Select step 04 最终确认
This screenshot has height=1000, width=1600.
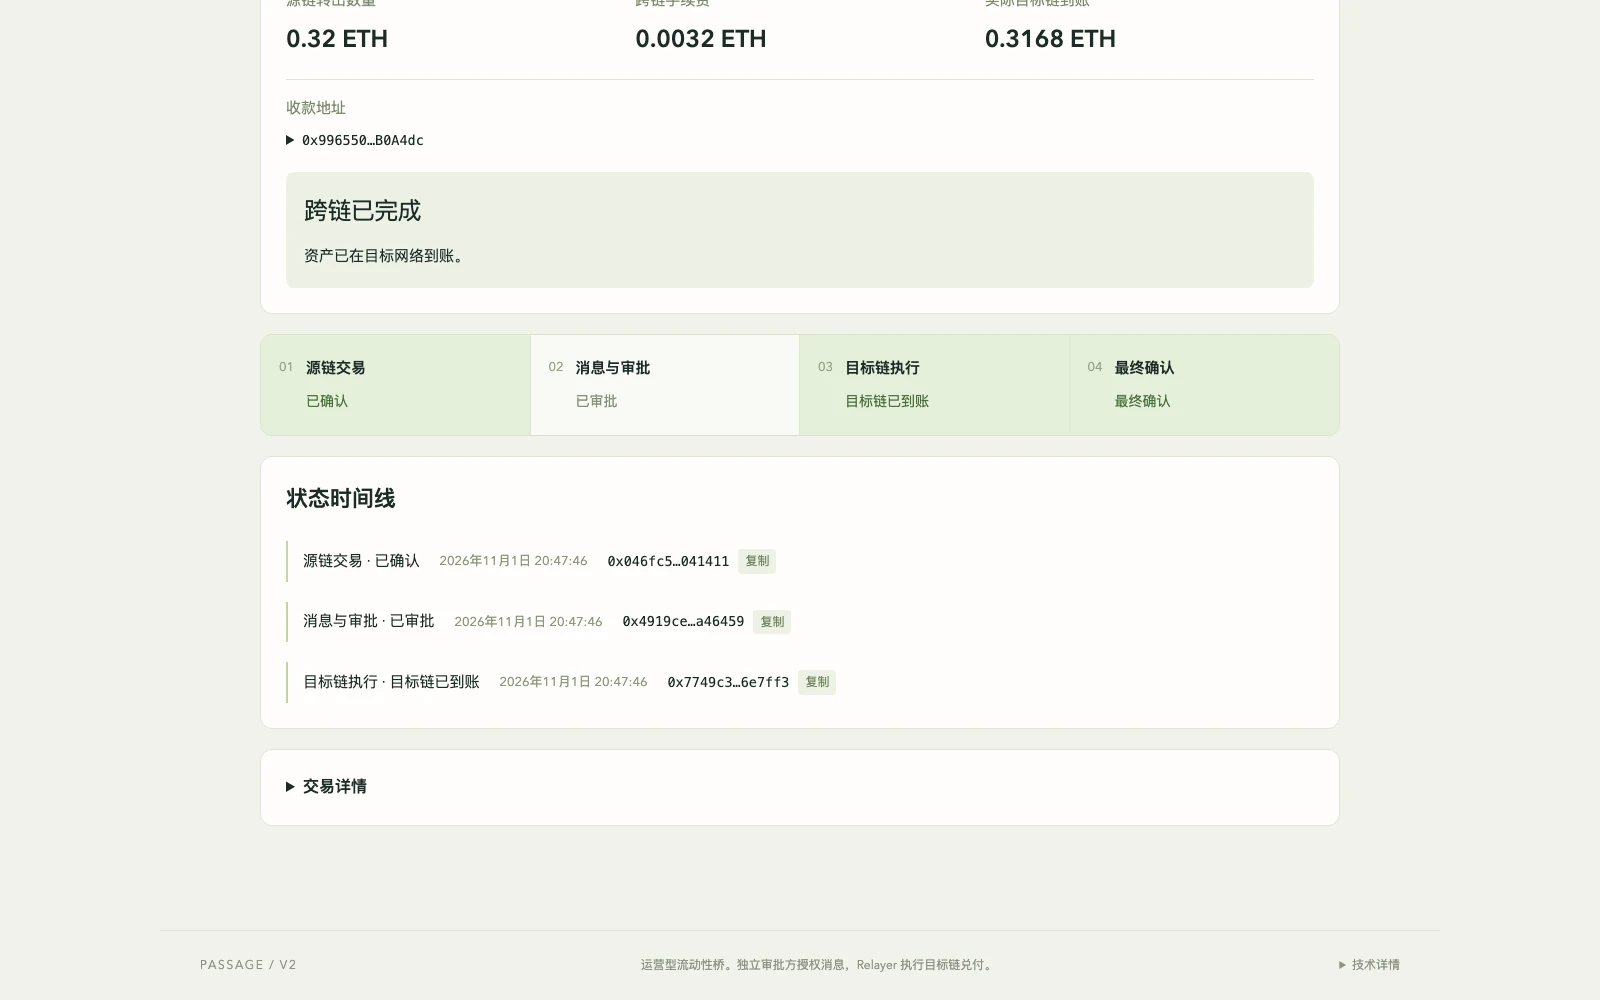[1204, 385]
